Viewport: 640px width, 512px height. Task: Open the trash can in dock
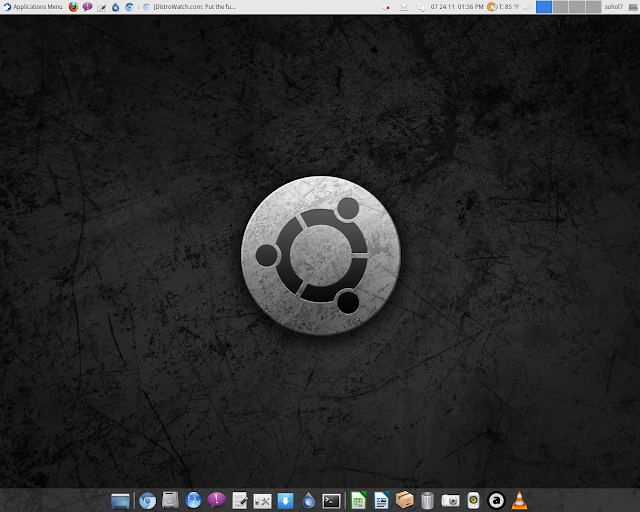pyautogui.click(x=427, y=501)
